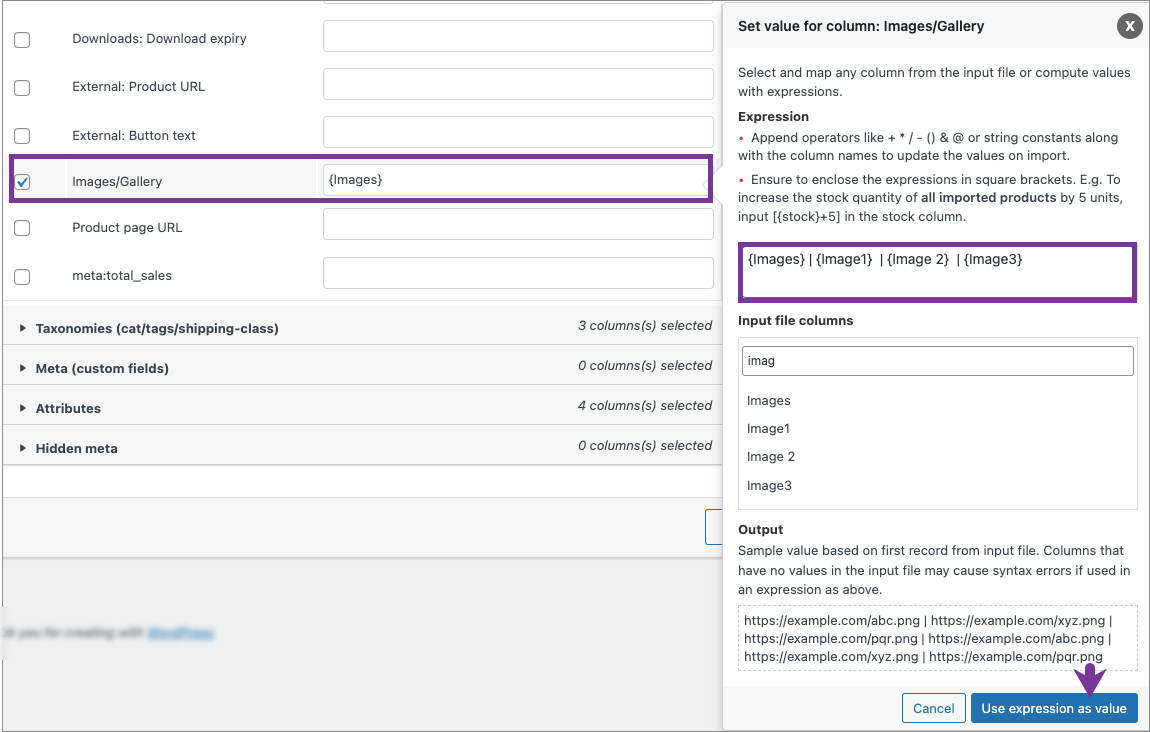Viewport: 1150px width, 732px height.
Task: Click the Use expression as value button
Action: click(1054, 707)
